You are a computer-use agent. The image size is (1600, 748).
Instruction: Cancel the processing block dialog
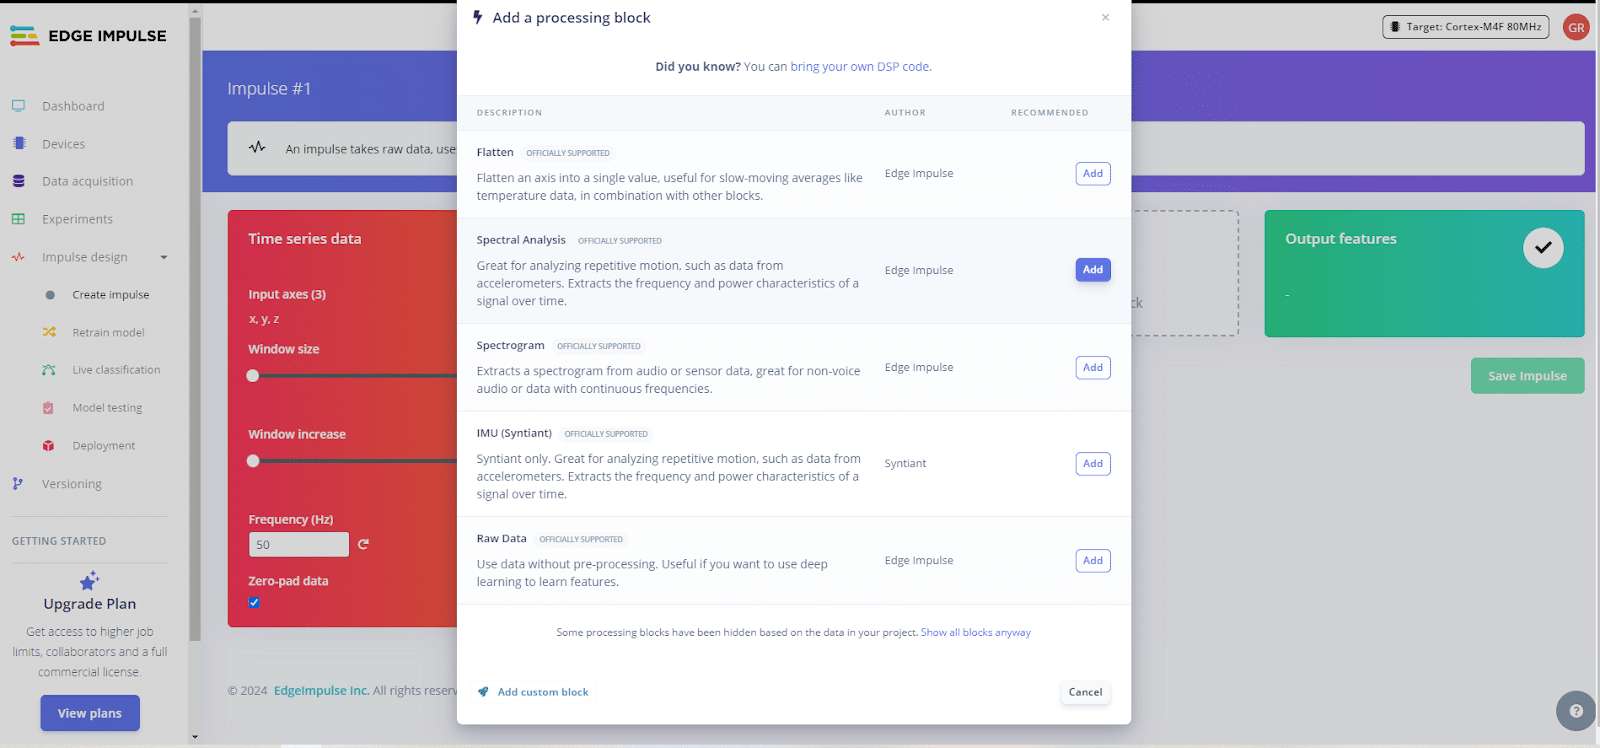coord(1085,692)
